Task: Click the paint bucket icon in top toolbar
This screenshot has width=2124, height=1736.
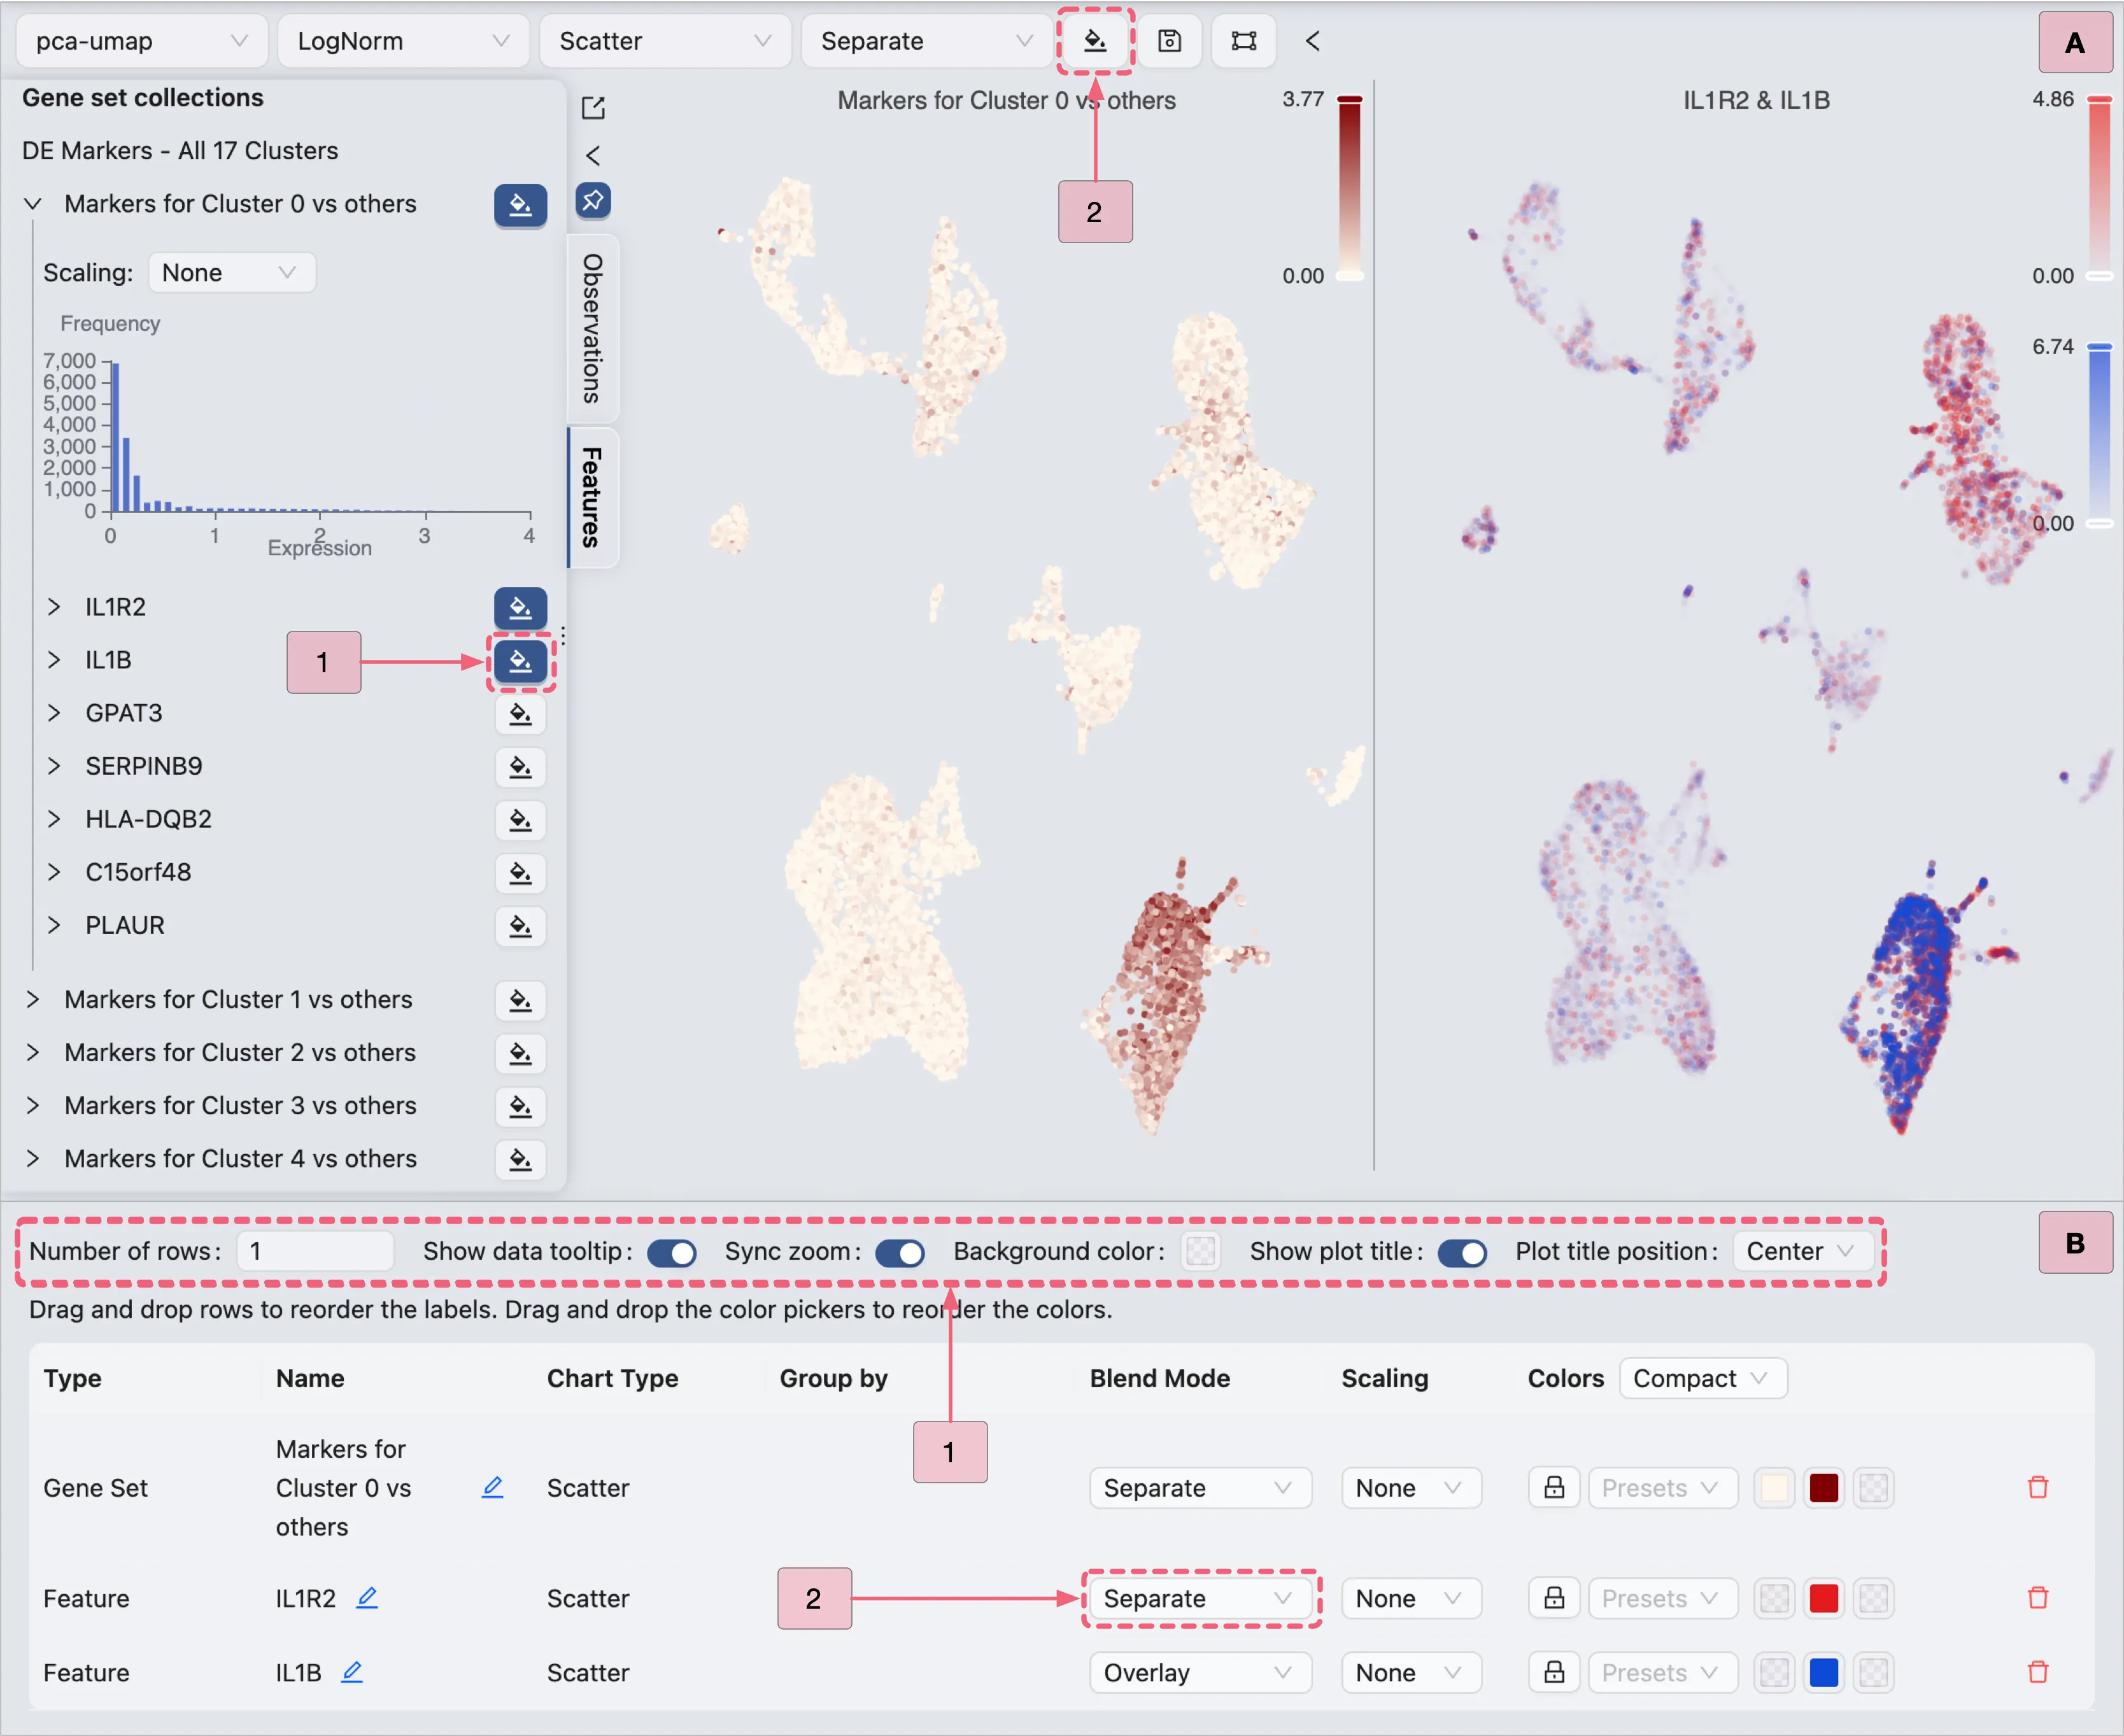Action: (x=1095, y=41)
